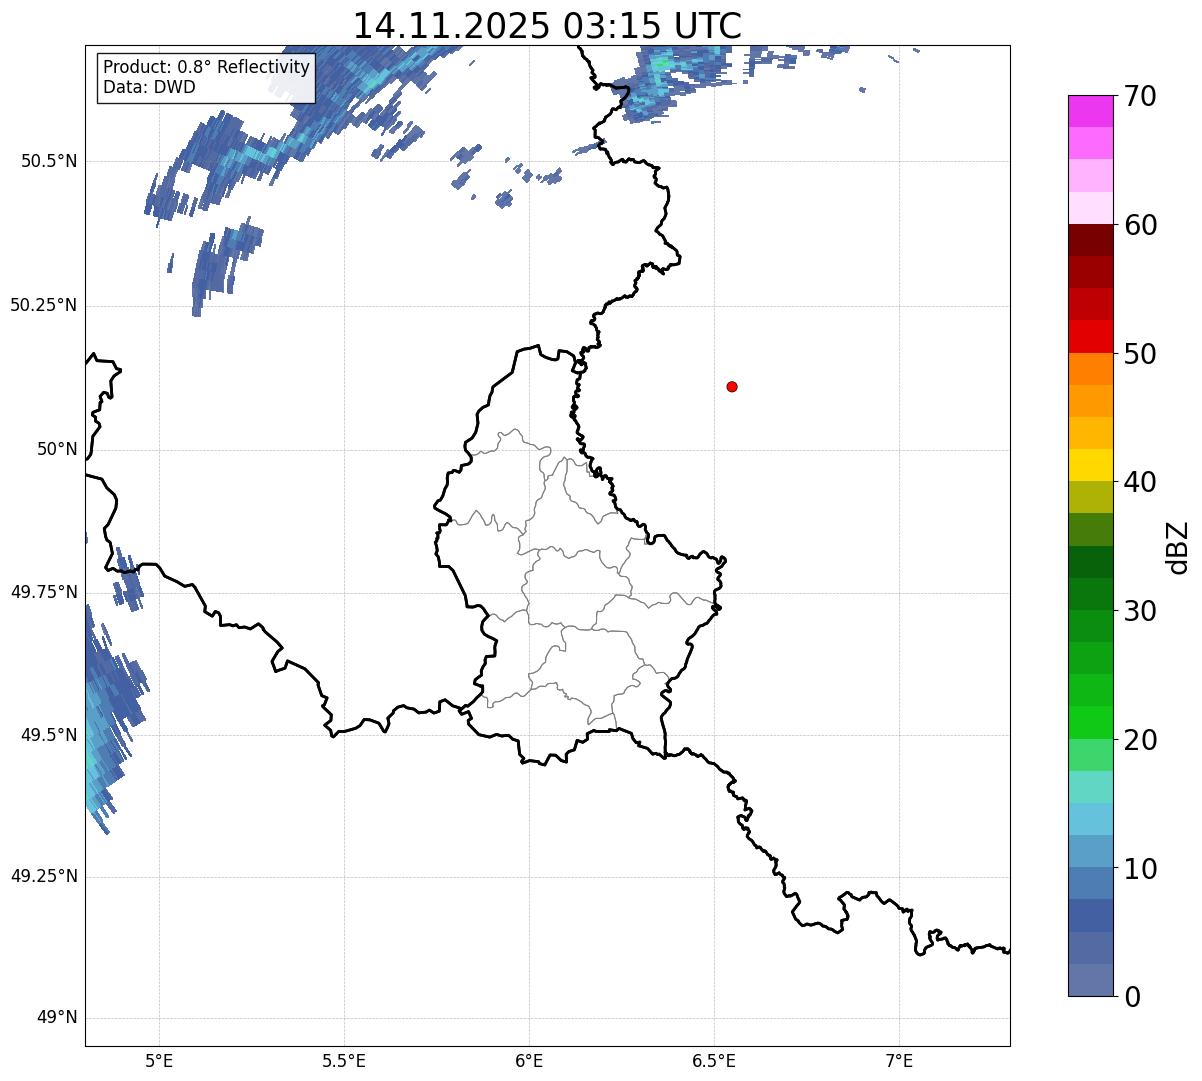Click the radar echo patch near 50.3°N
This screenshot has width=1202, height=1081.
tap(225, 265)
